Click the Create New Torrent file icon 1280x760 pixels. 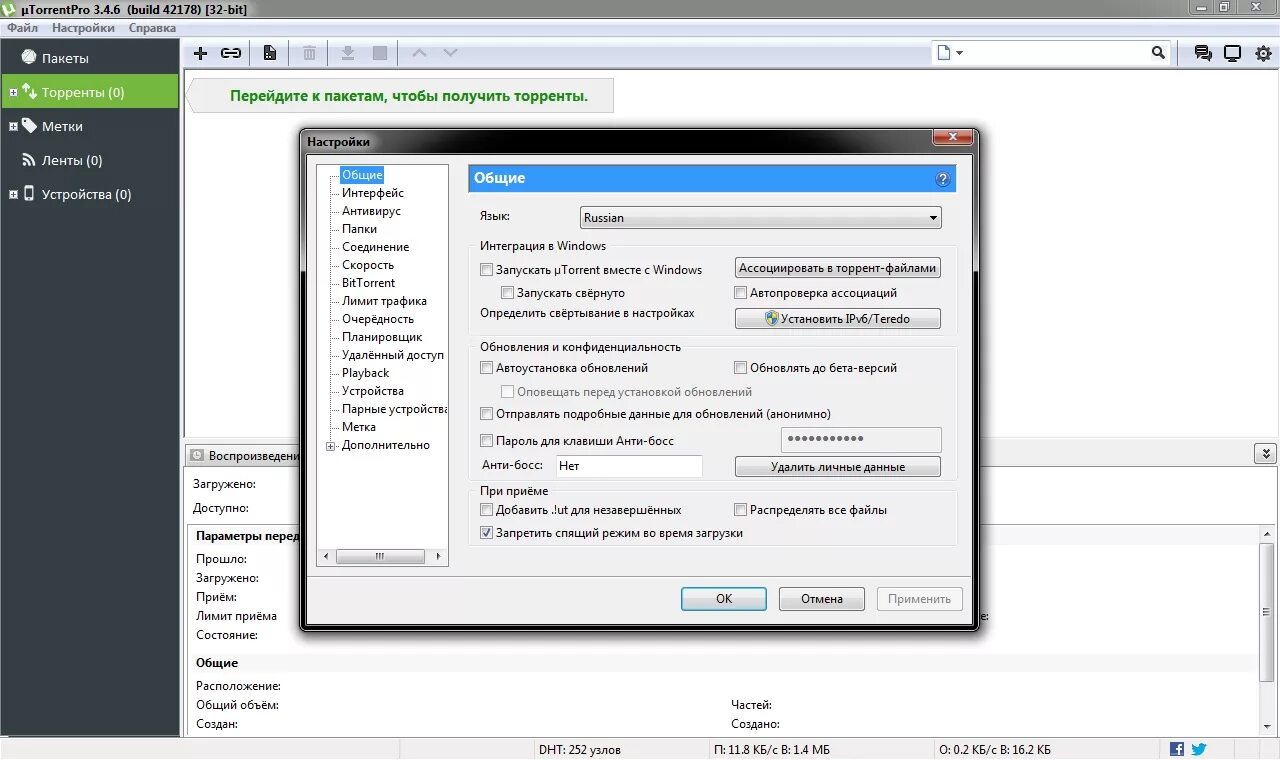[270, 53]
